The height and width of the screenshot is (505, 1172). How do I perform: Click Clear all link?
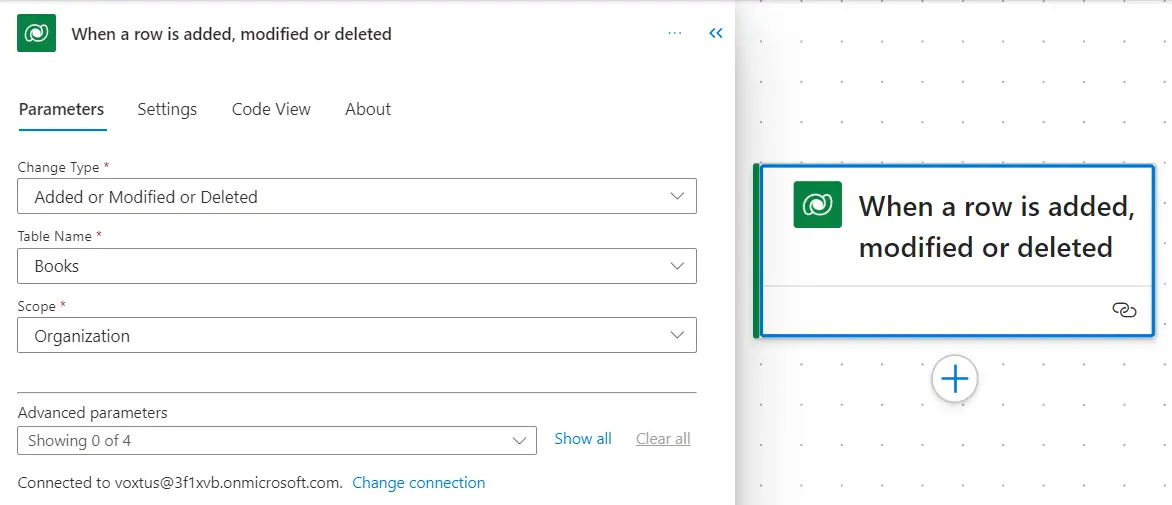coord(663,439)
